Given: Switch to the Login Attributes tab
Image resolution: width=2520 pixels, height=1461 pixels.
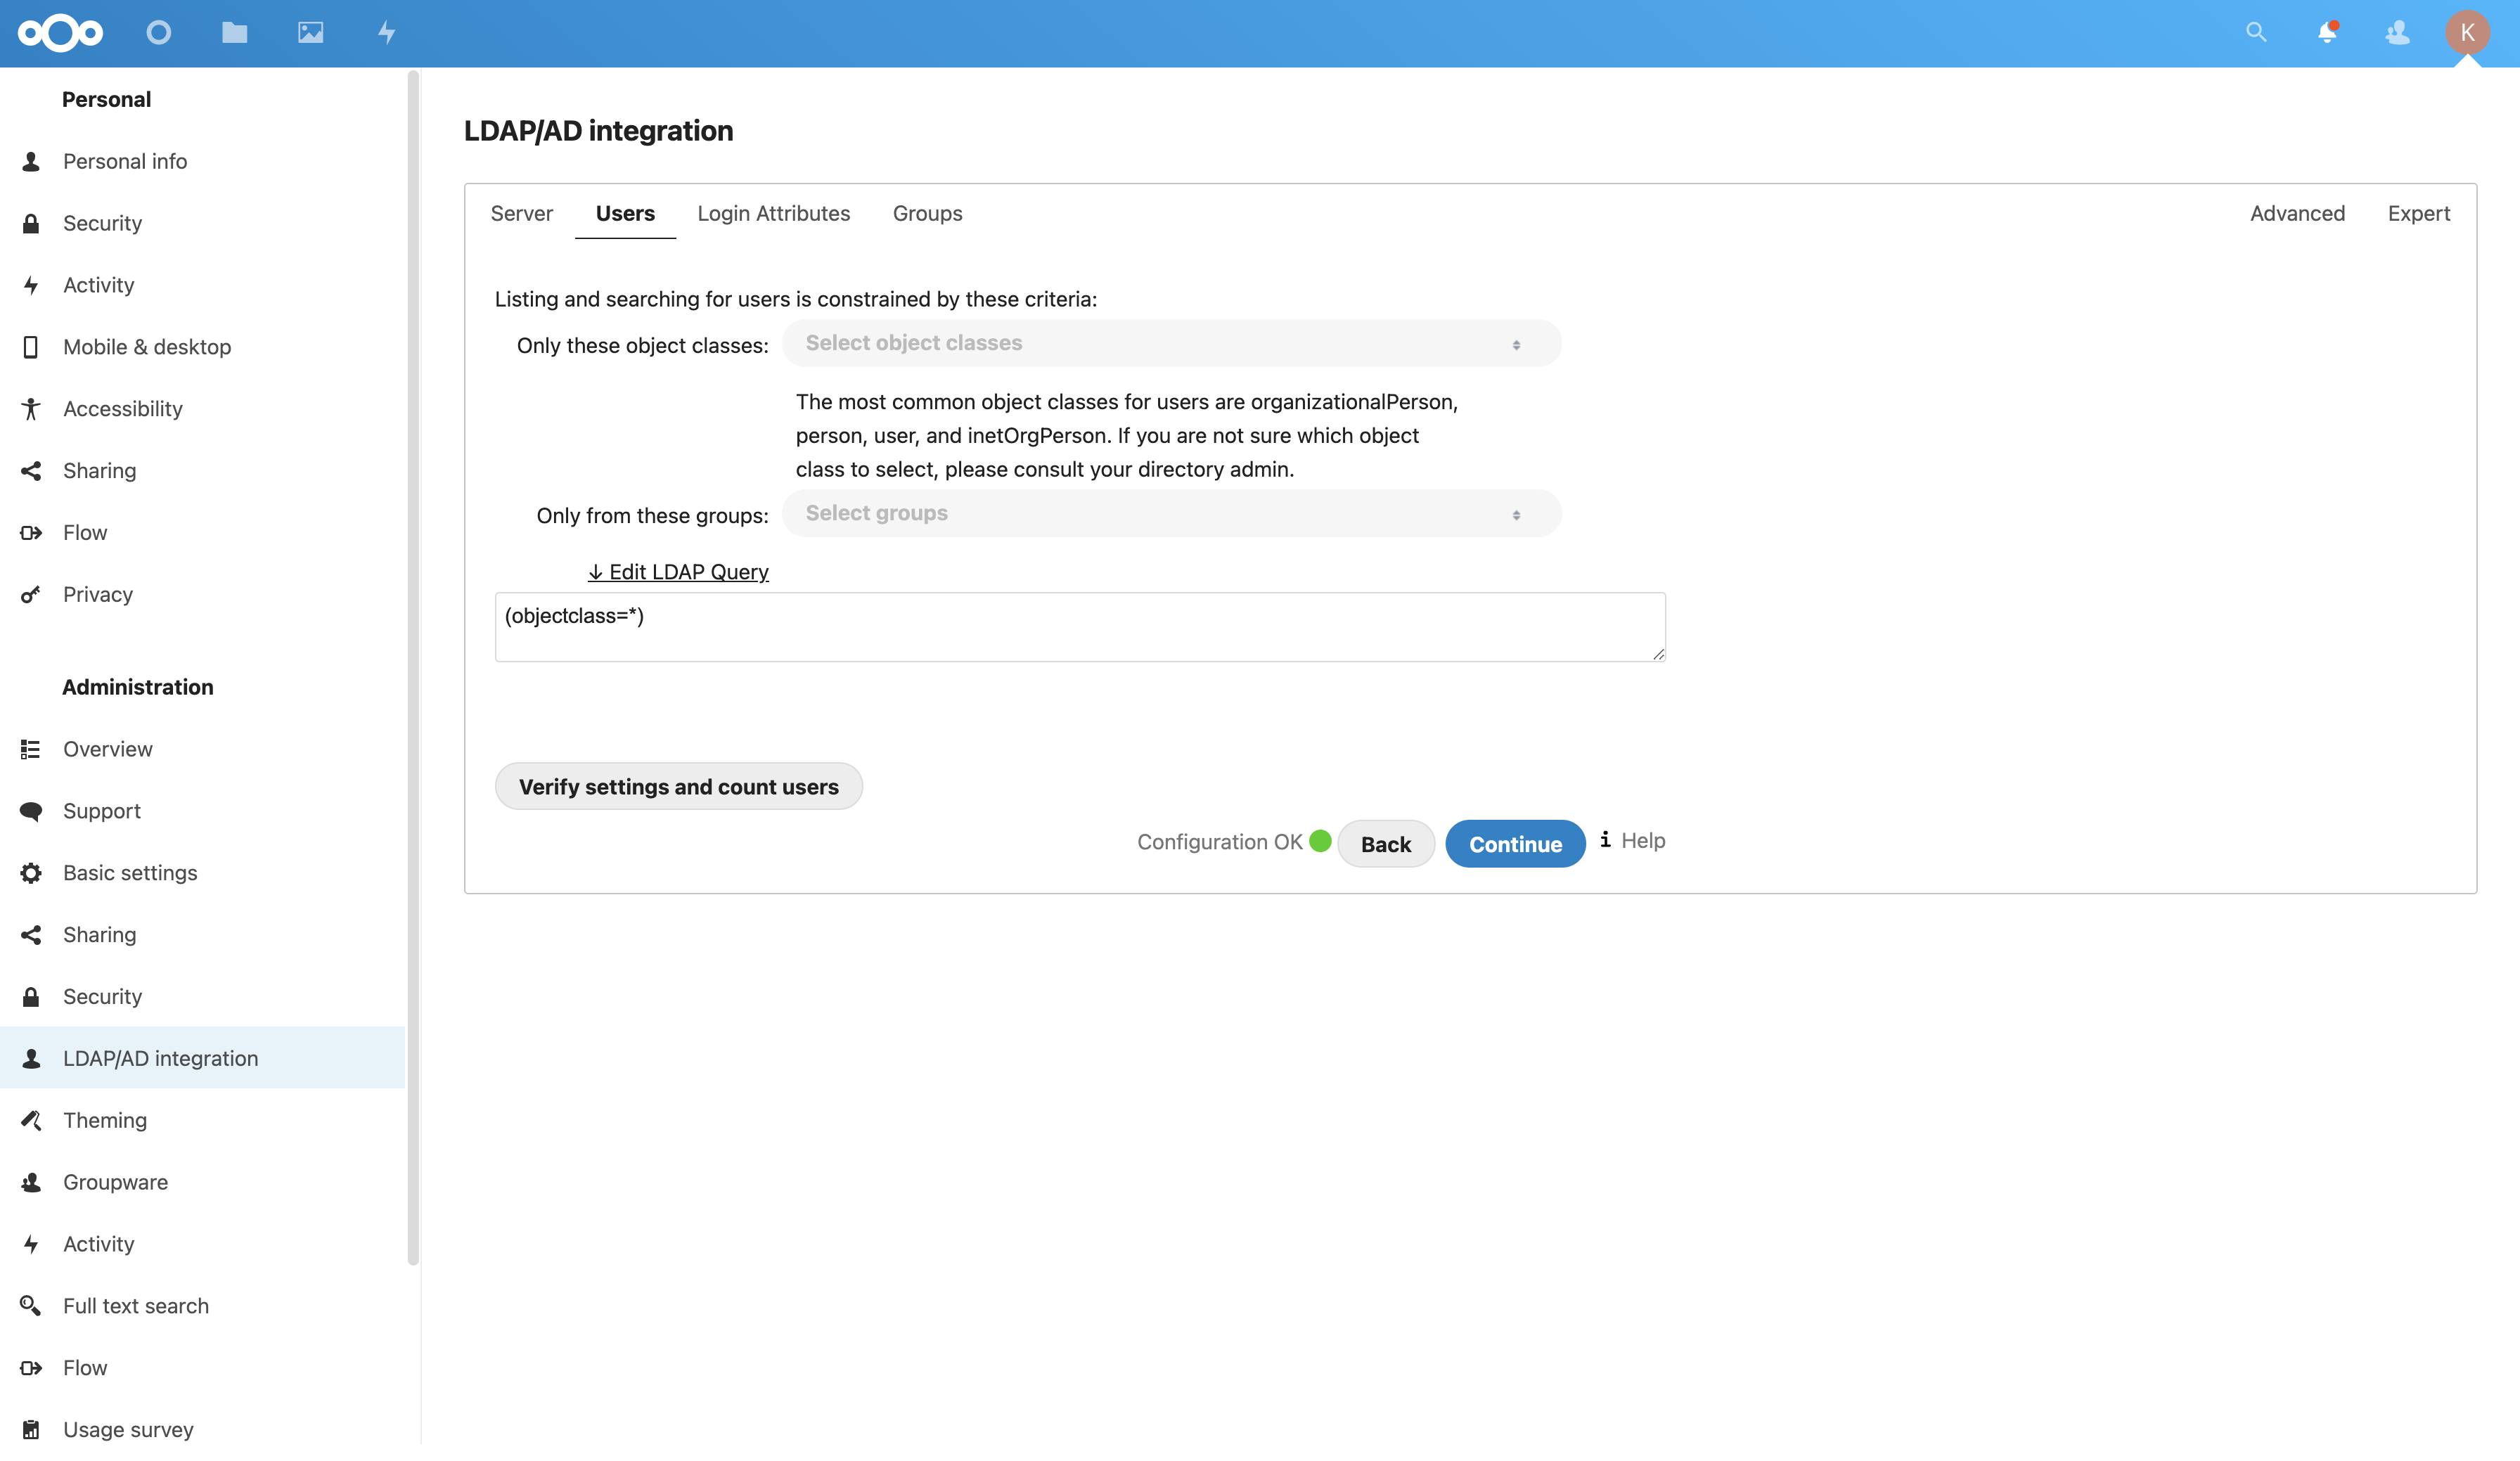Looking at the screenshot, I should coord(773,213).
